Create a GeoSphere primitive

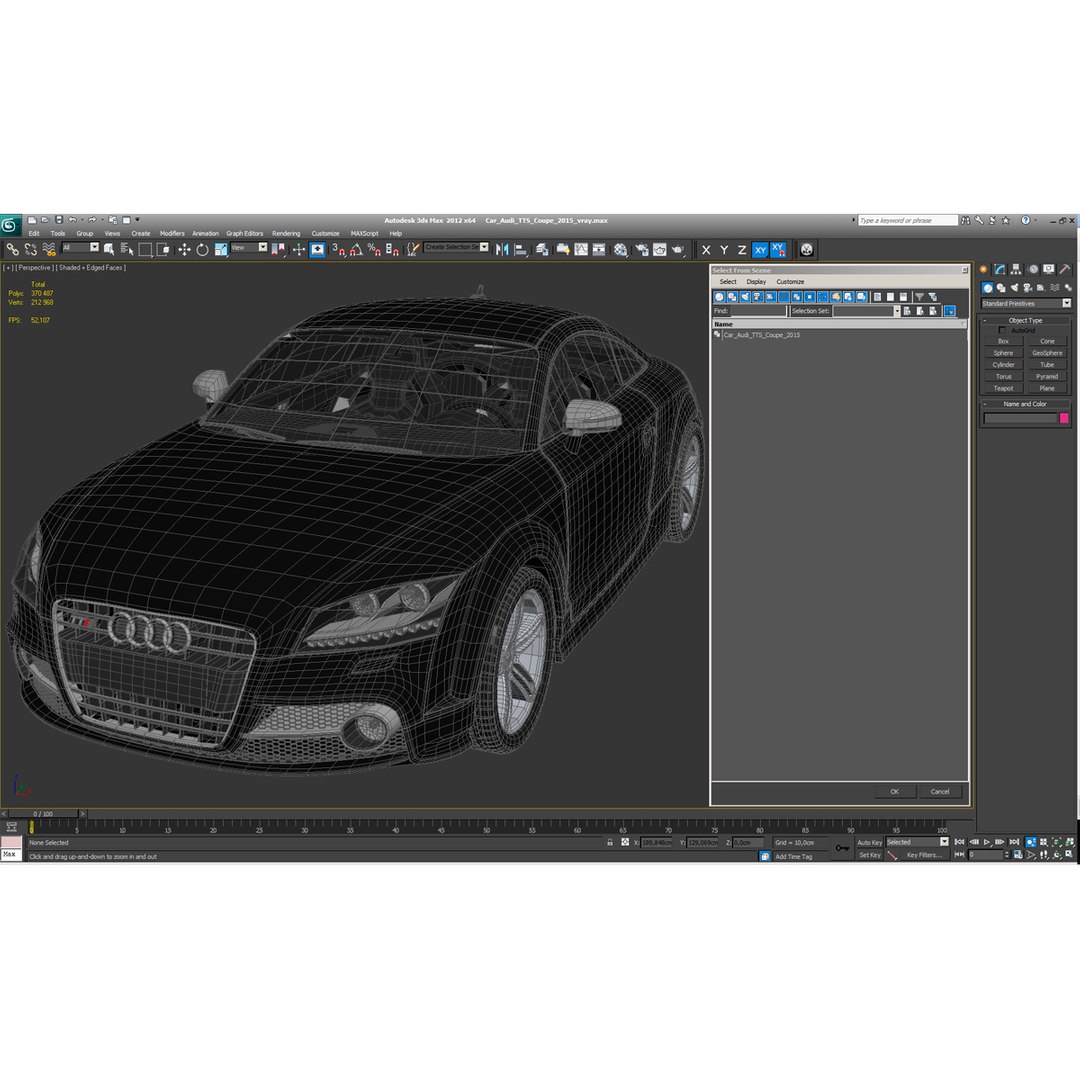1047,353
